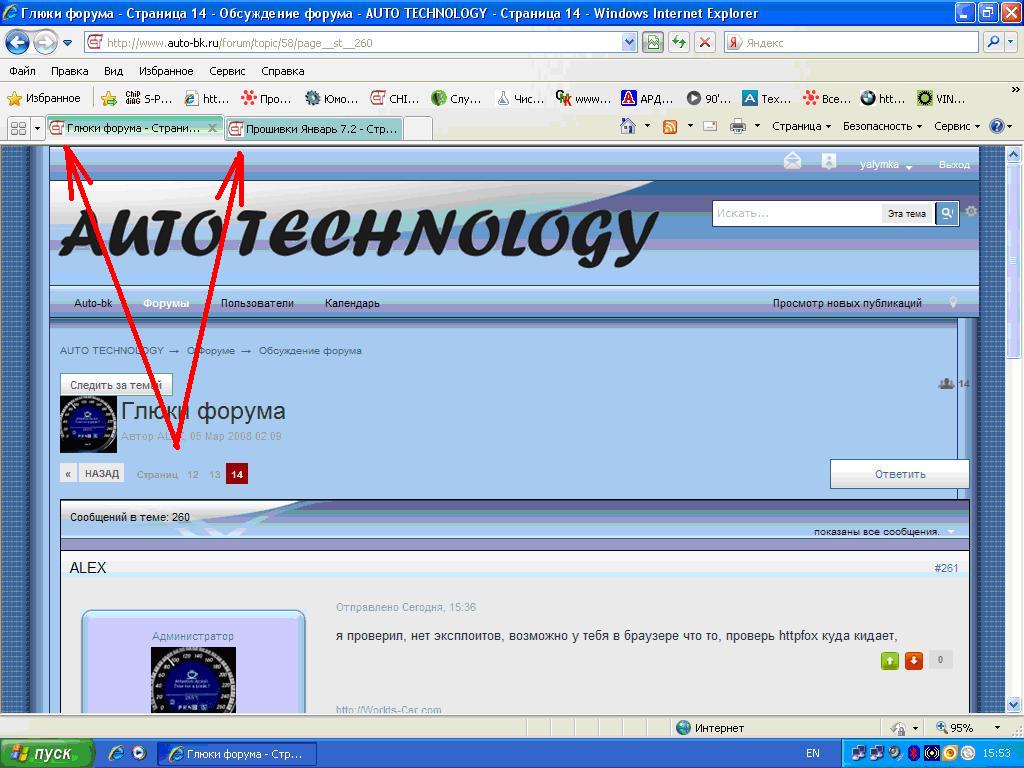Click the Print icon
Viewport: 1024px width, 768px height.
(738, 126)
